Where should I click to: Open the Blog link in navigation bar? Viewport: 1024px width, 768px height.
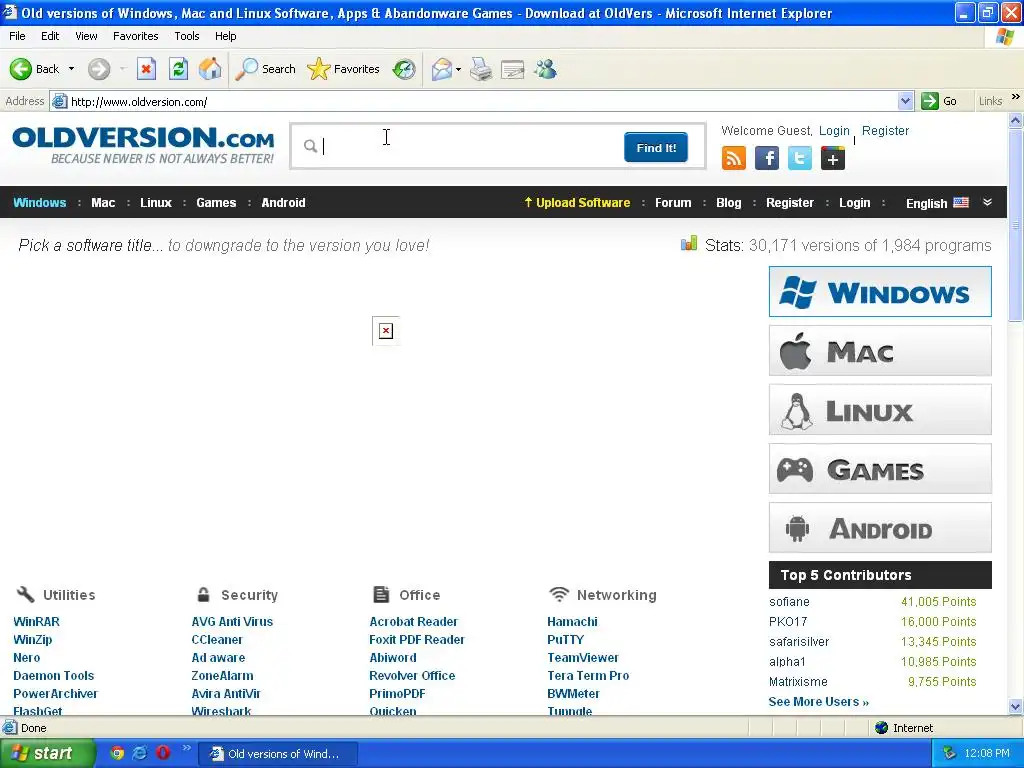point(728,202)
